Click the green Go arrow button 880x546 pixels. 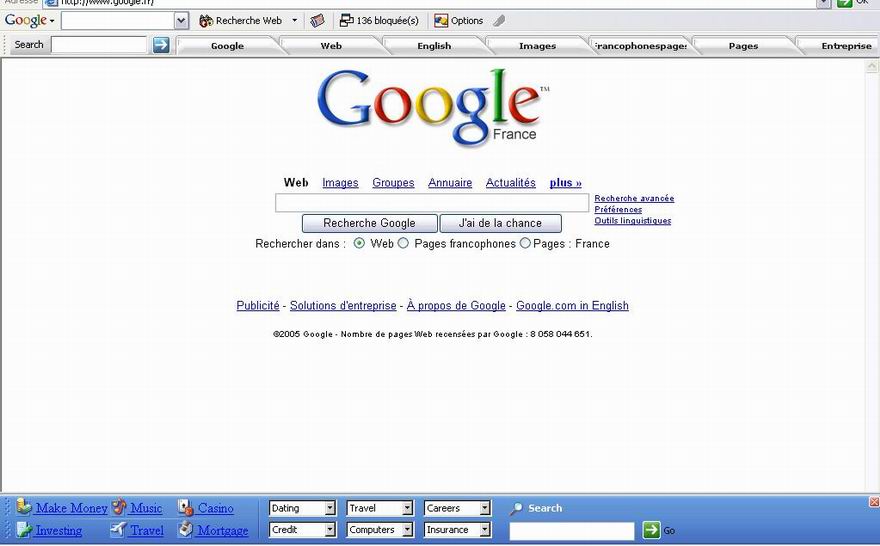pos(651,530)
